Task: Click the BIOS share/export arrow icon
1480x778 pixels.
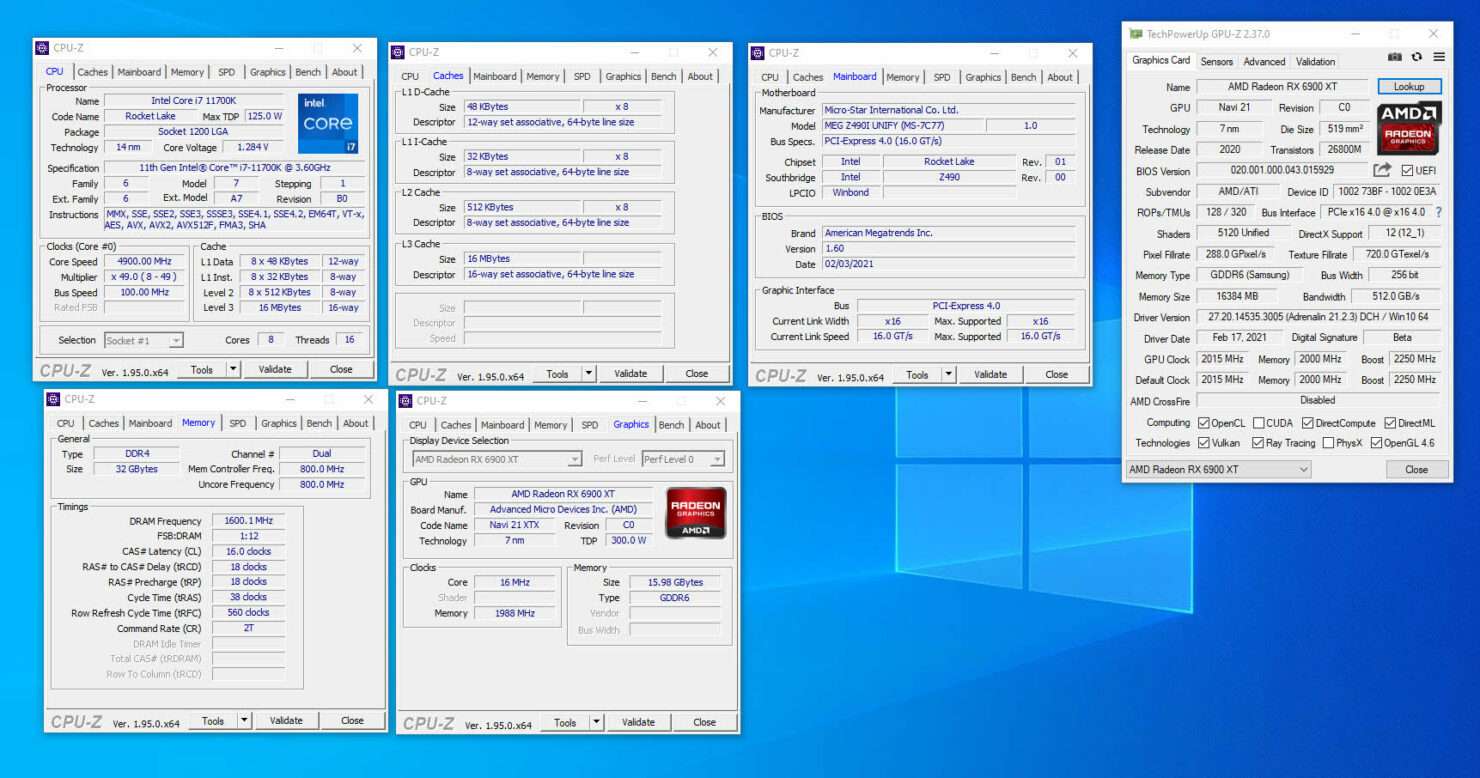Action: pyautogui.click(x=1382, y=170)
